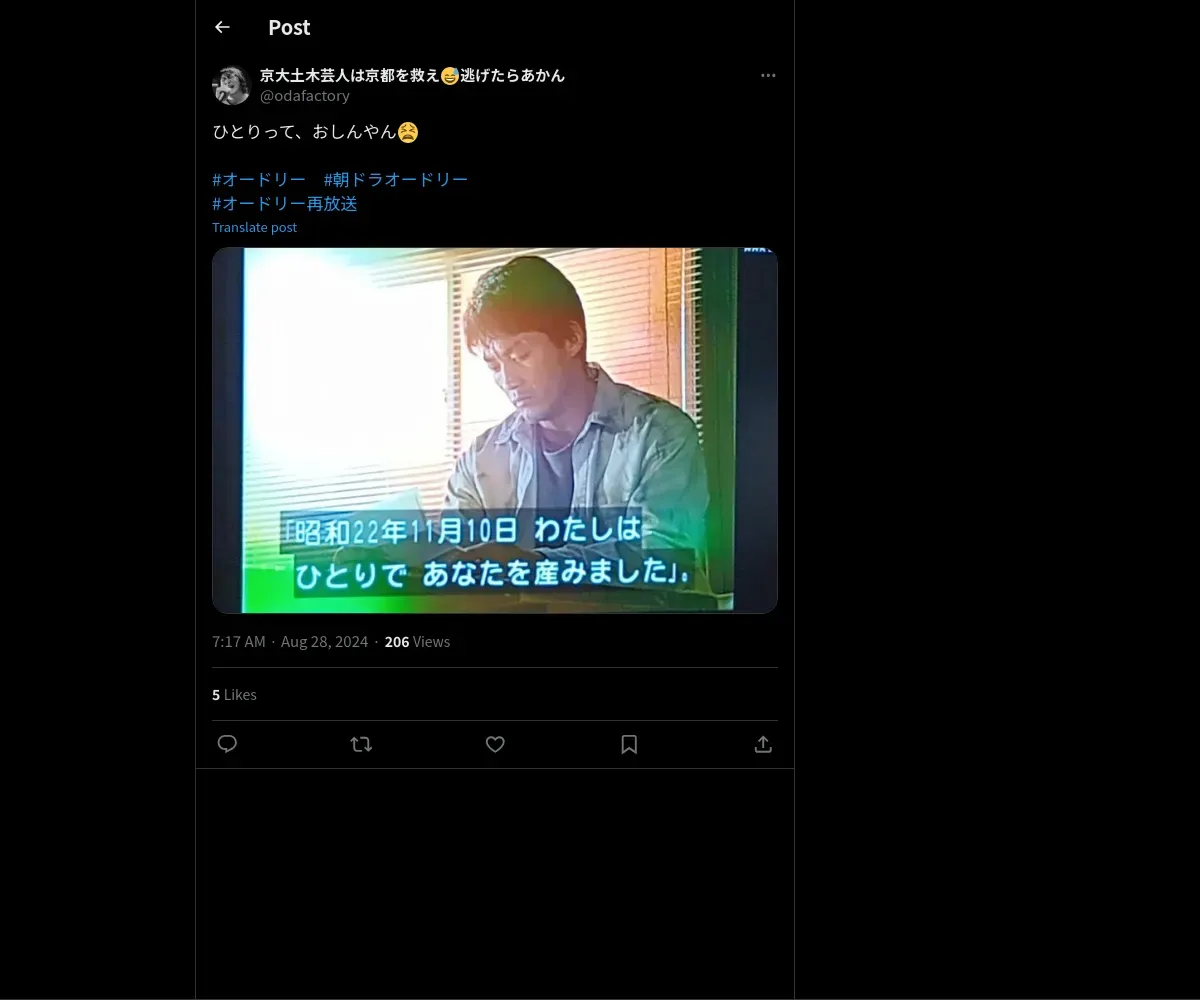The image size is (1200, 1000).
Task: Click the 206 Views count
Action: point(417,641)
